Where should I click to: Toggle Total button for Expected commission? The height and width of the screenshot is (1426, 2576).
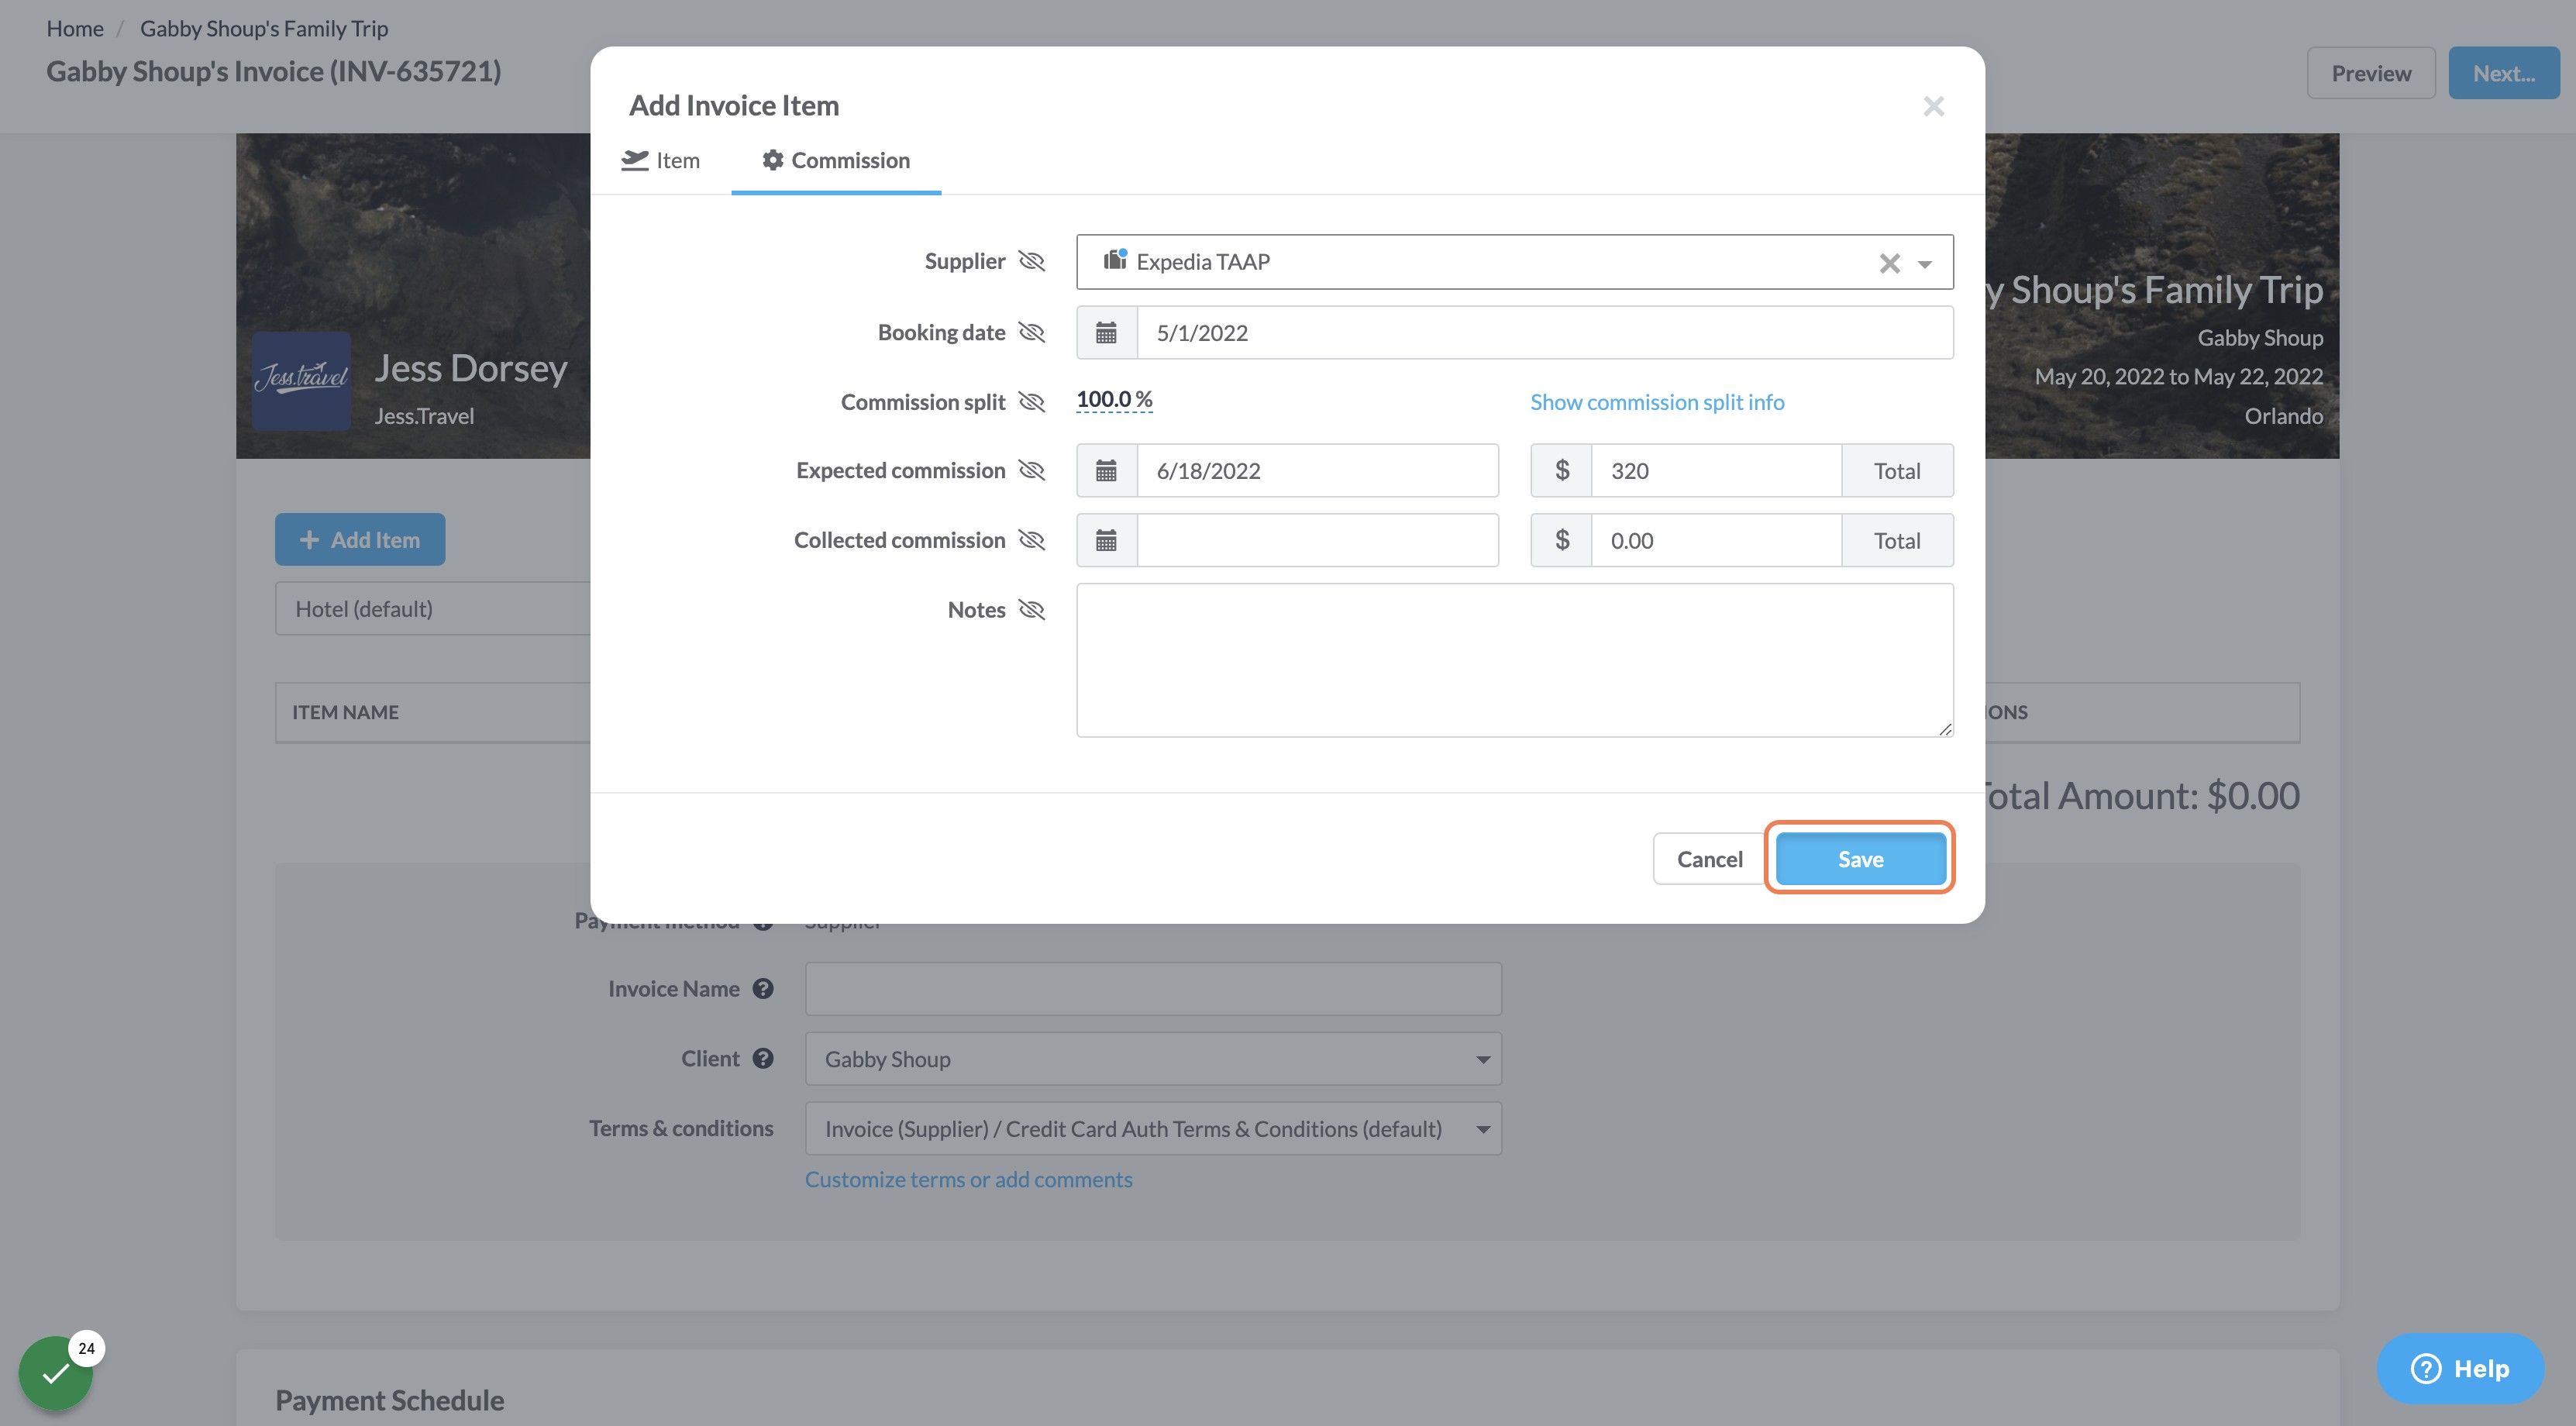pyautogui.click(x=1897, y=471)
